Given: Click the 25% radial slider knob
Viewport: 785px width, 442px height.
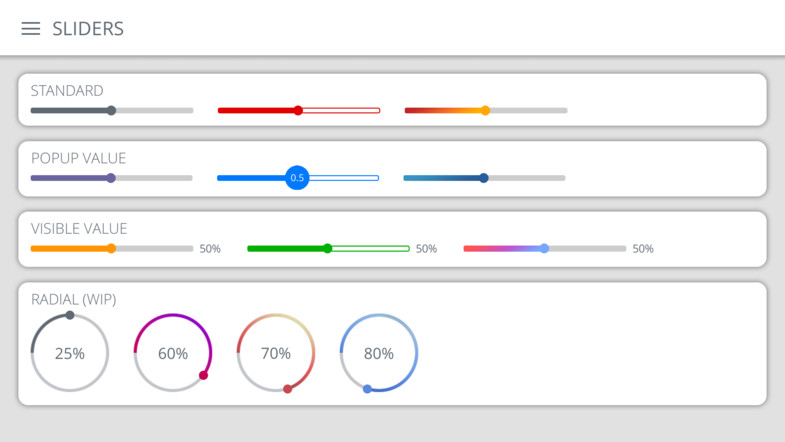Looking at the screenshot, I should tap(70, 315).
